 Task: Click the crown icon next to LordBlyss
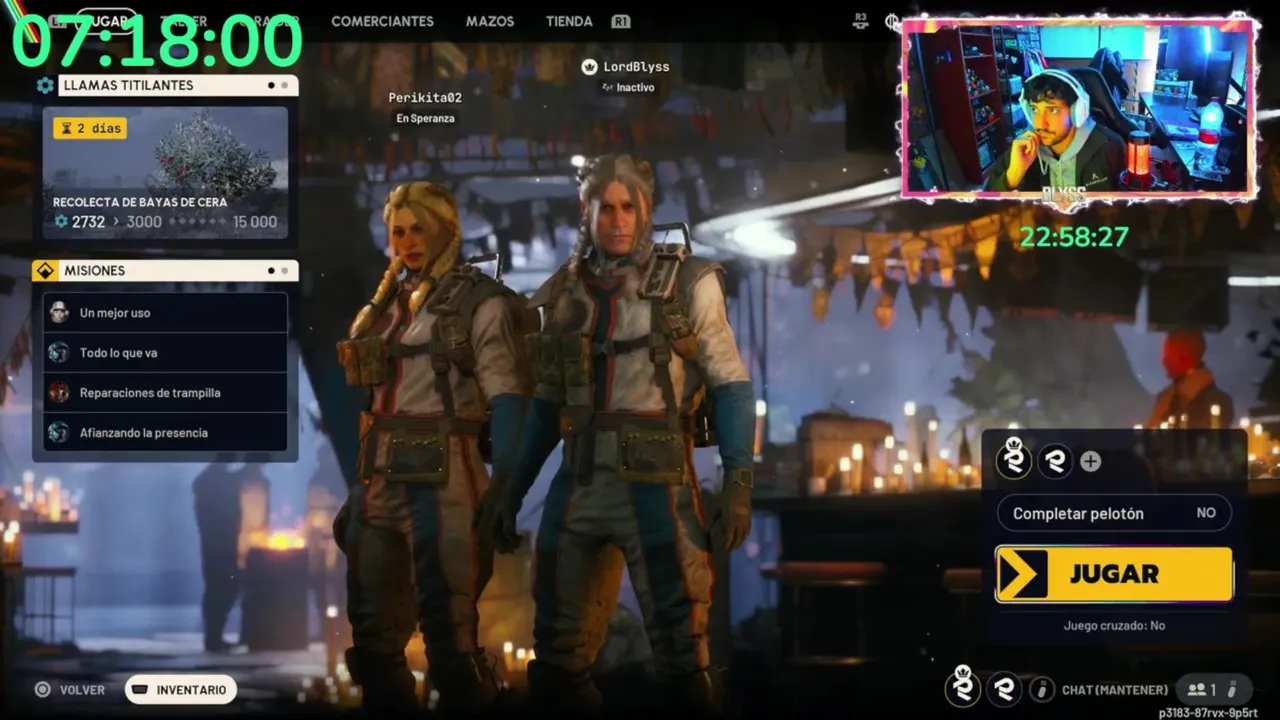pos(589,67)
